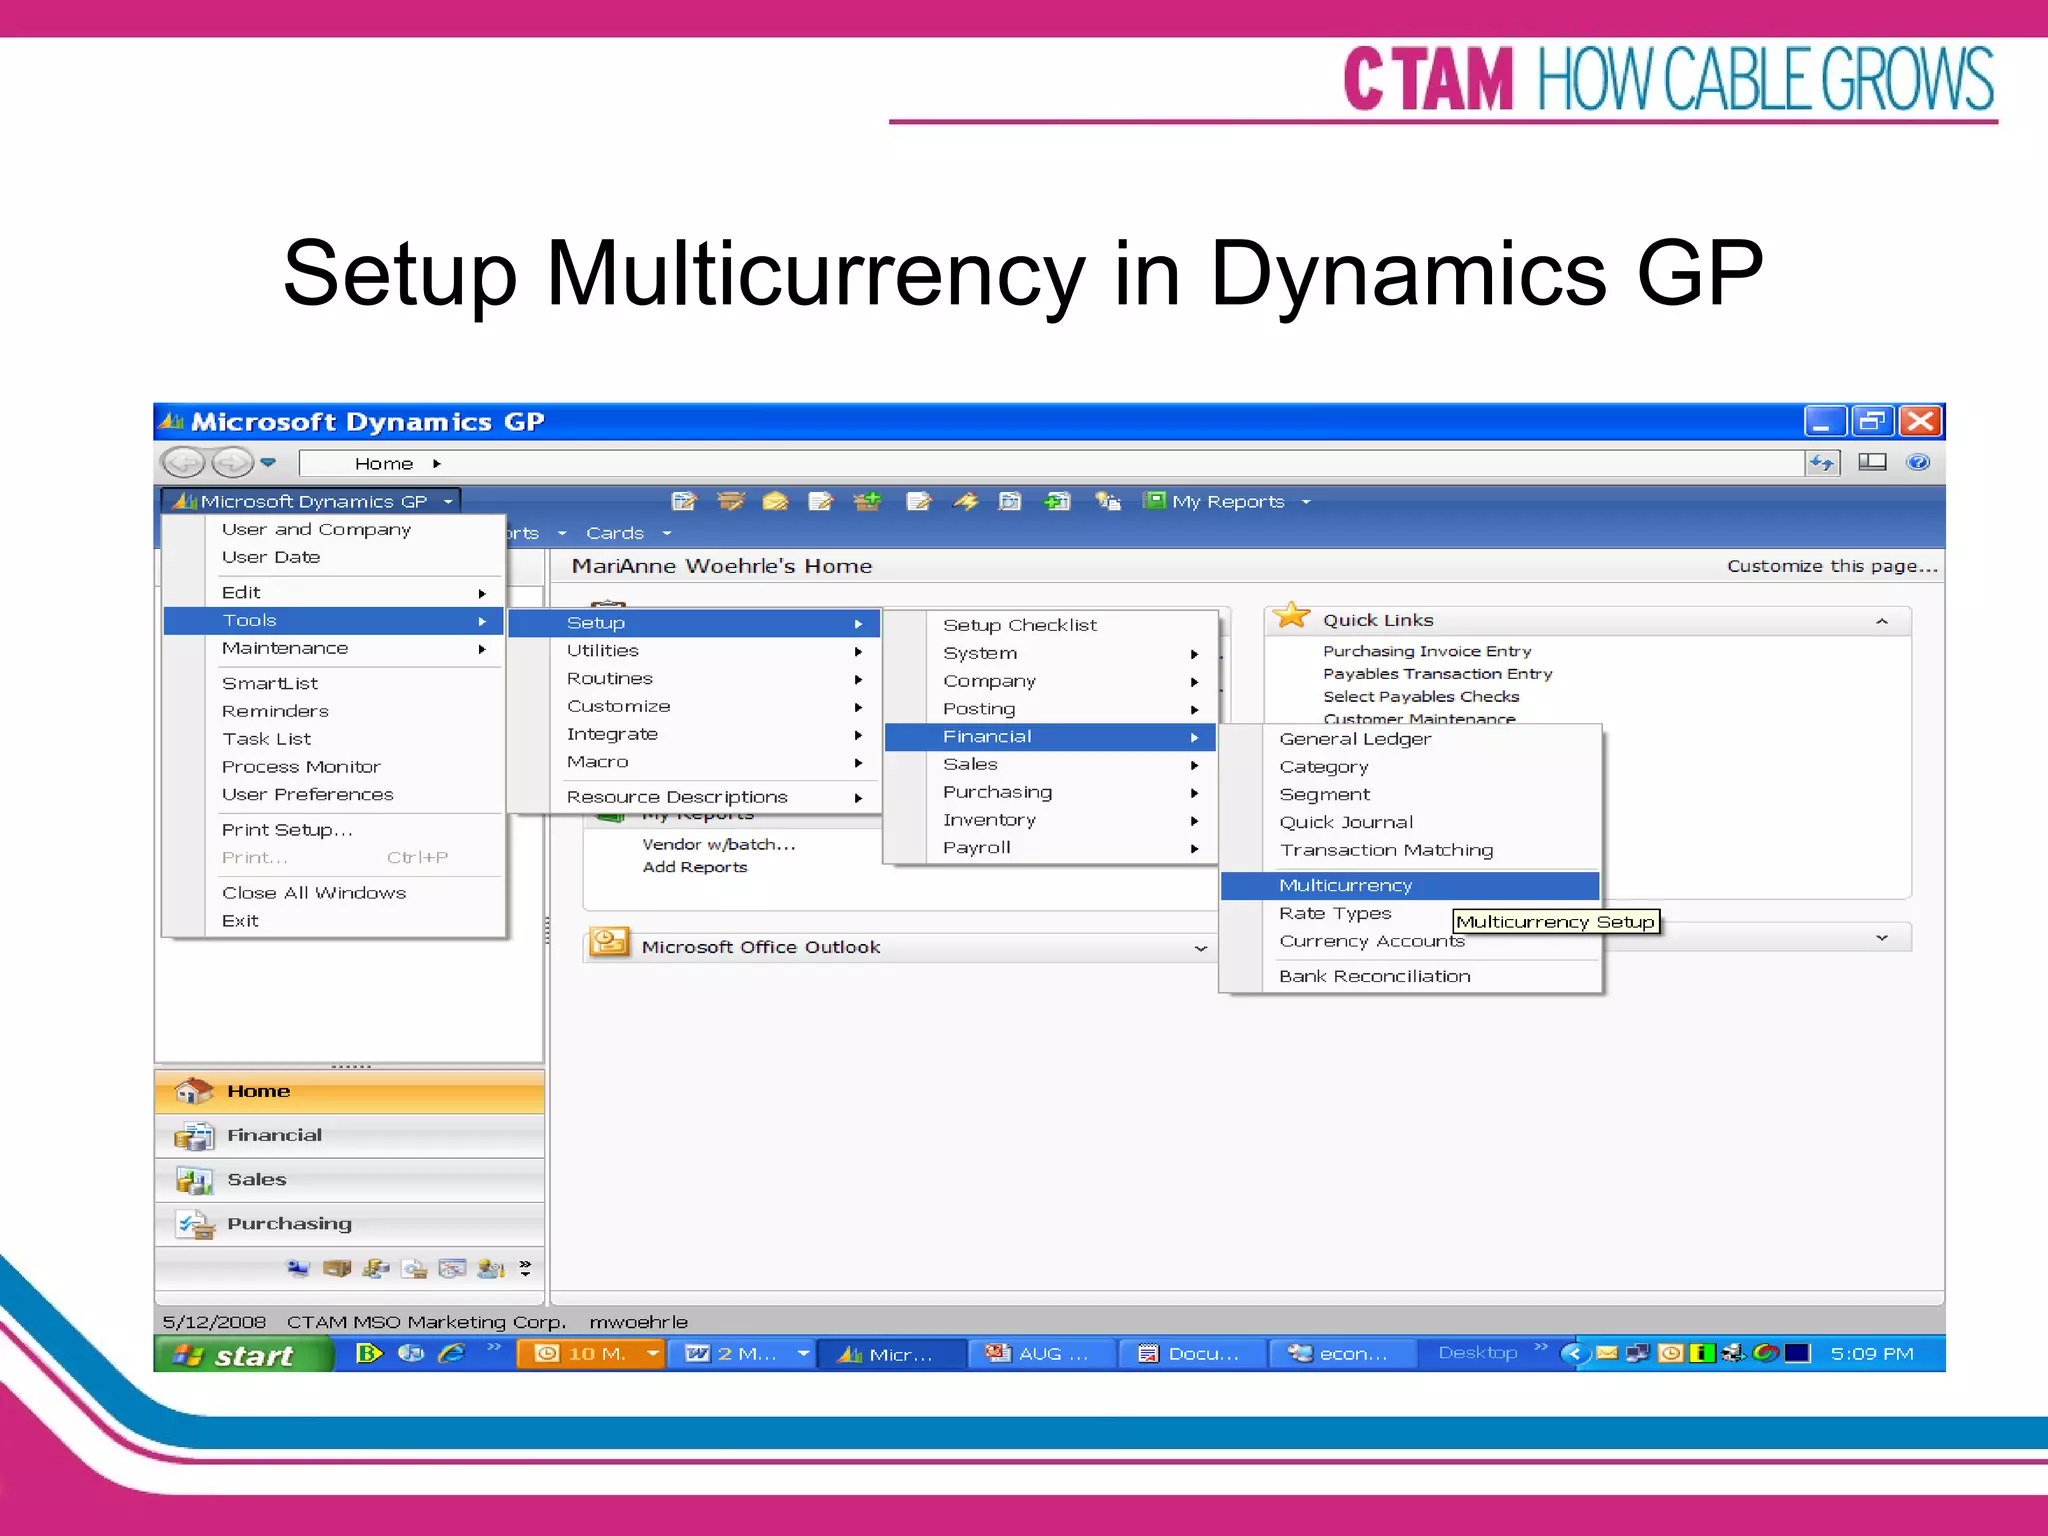Click the AUG taskbar button
The height and width of the screenshot is (1536, 2048).
pyautogui.click(x=1041, y=1354)
